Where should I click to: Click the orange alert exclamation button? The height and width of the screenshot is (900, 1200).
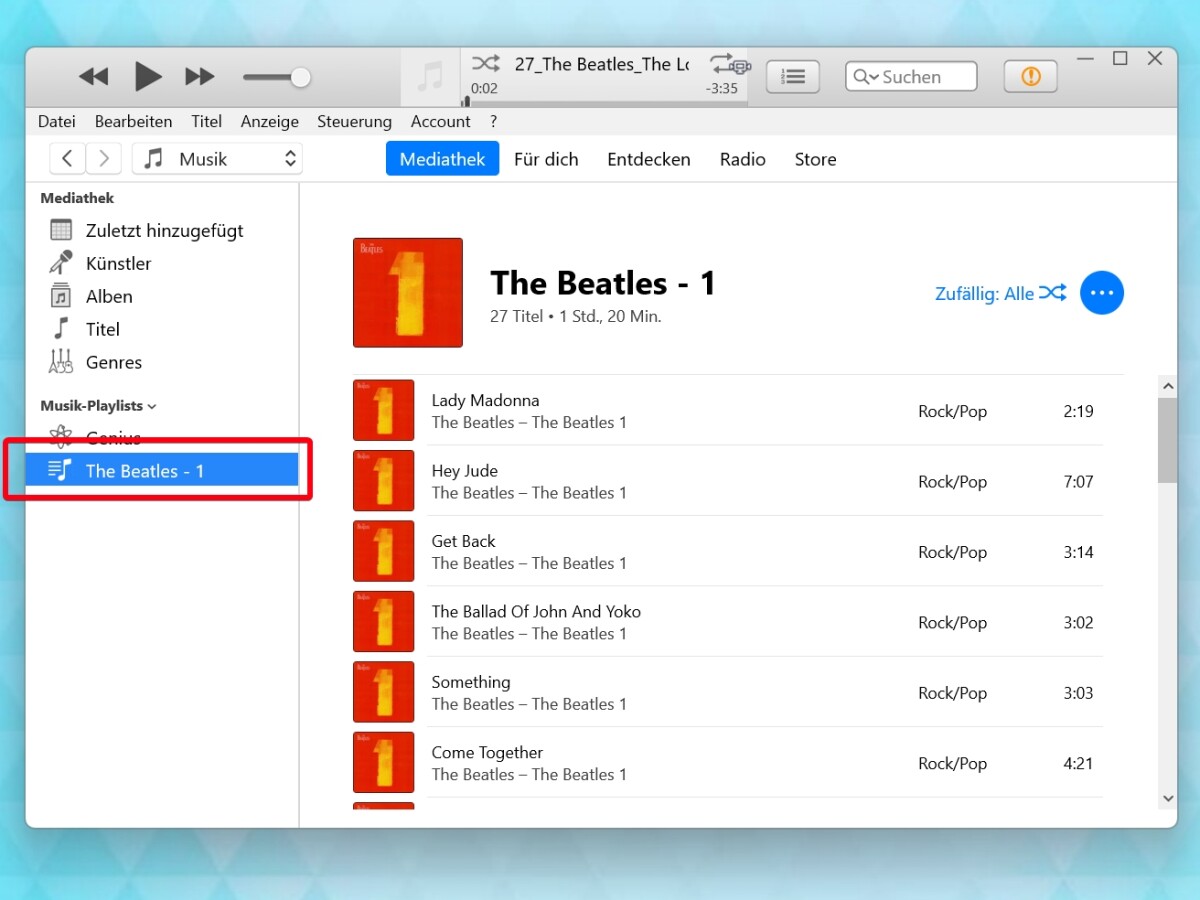[1031, 77]
